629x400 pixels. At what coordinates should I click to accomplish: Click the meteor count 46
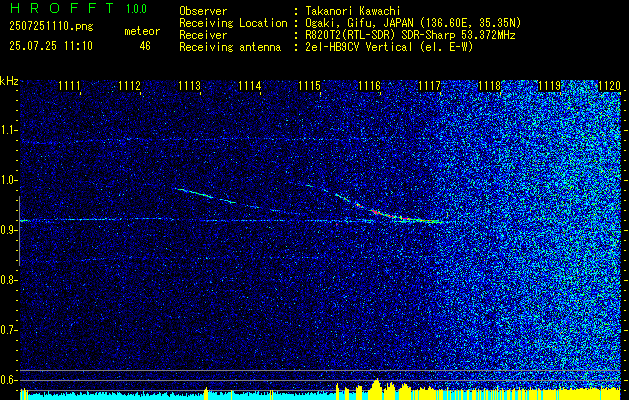point(145,46)
